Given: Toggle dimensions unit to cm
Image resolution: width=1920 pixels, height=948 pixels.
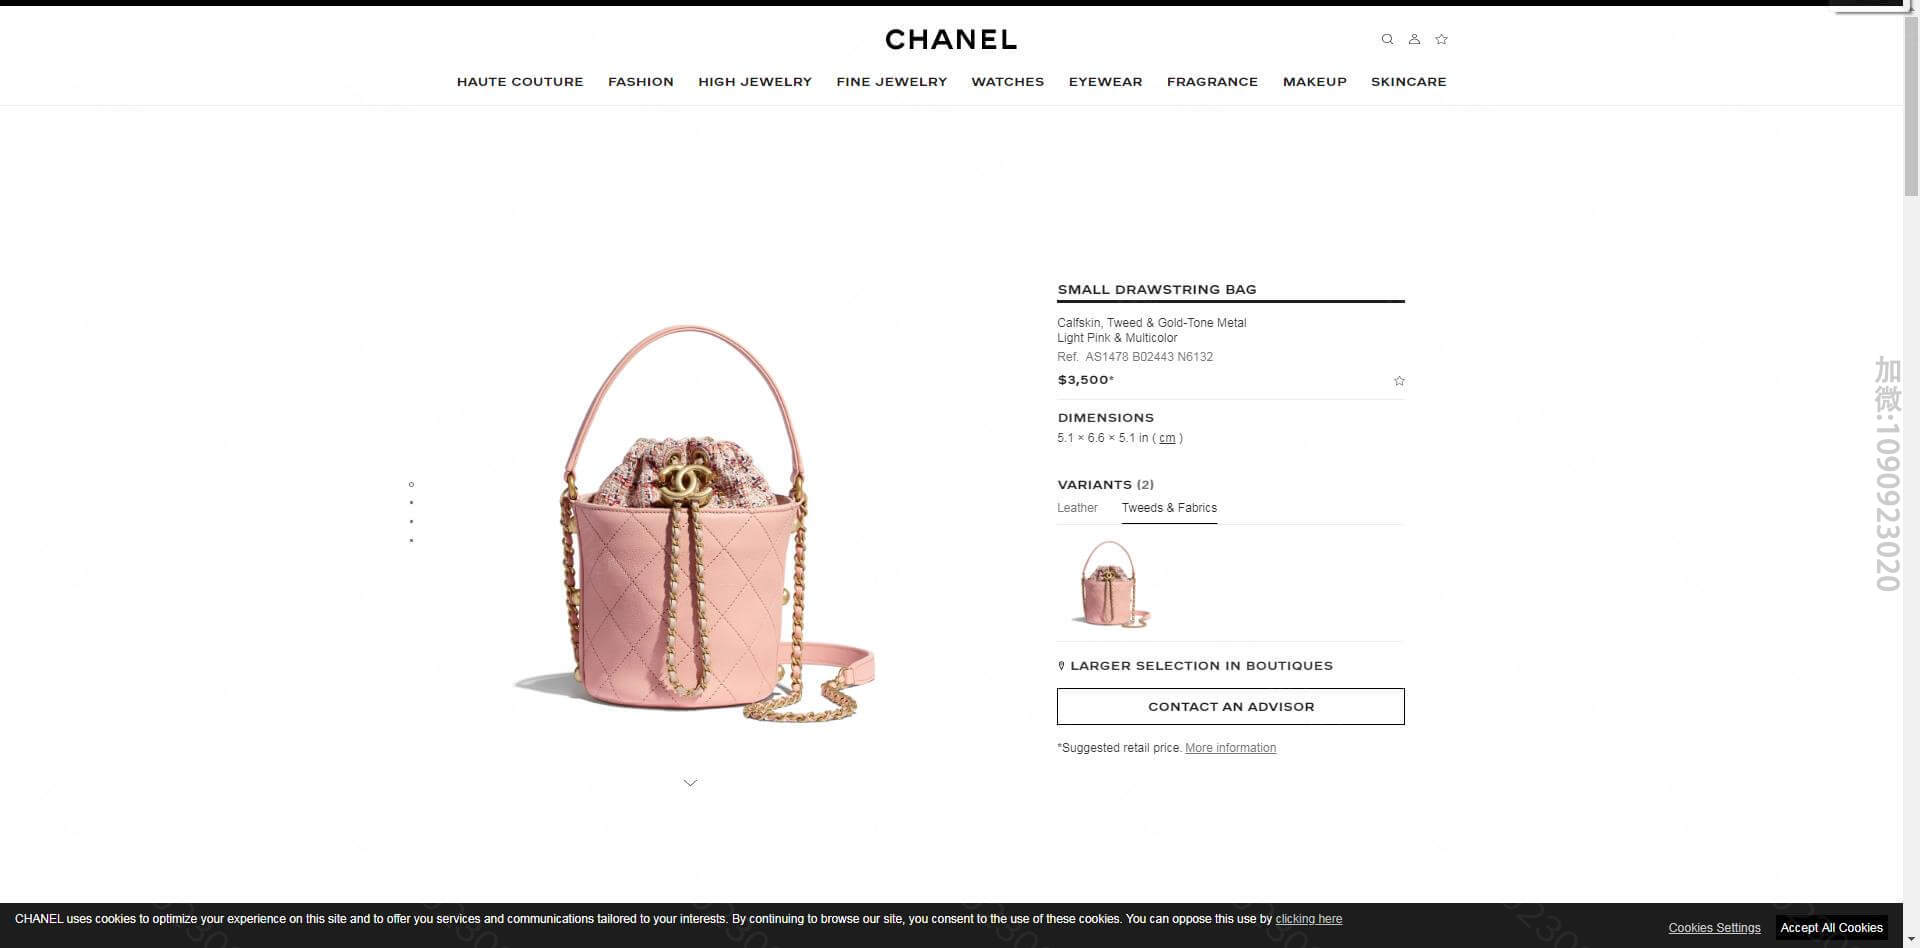Looking at the screenshot, I should click(1167, 438).
